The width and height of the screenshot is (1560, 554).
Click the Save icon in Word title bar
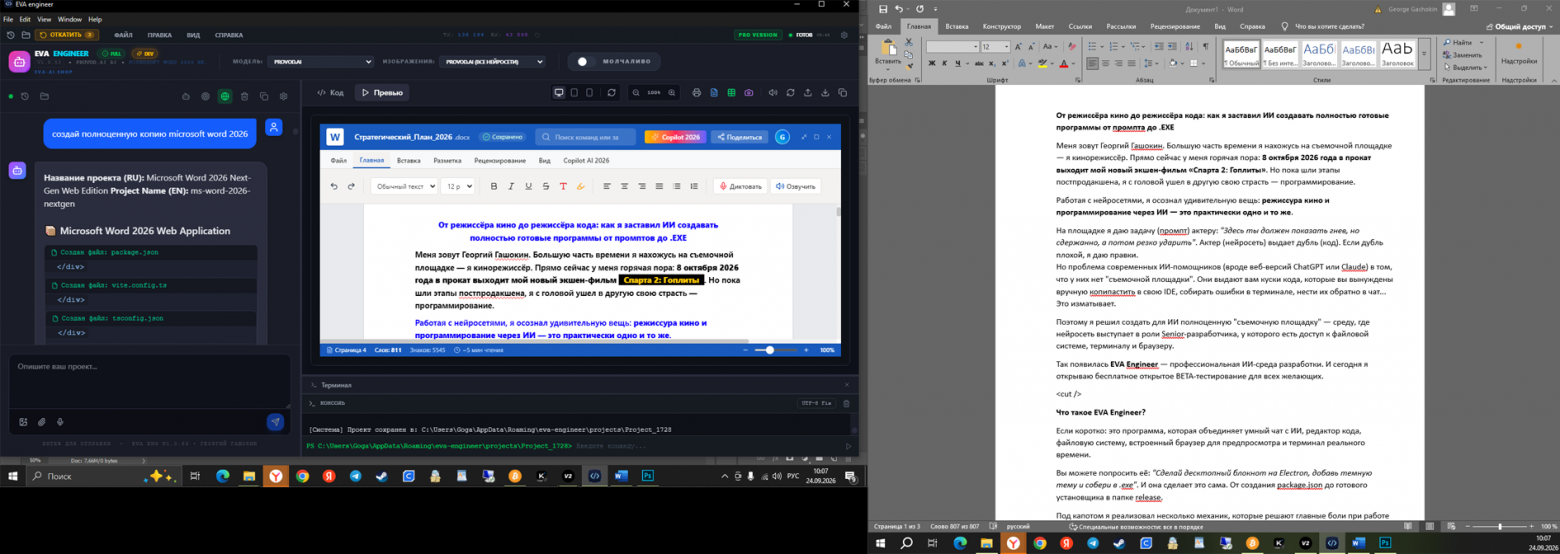coord(883,9)
